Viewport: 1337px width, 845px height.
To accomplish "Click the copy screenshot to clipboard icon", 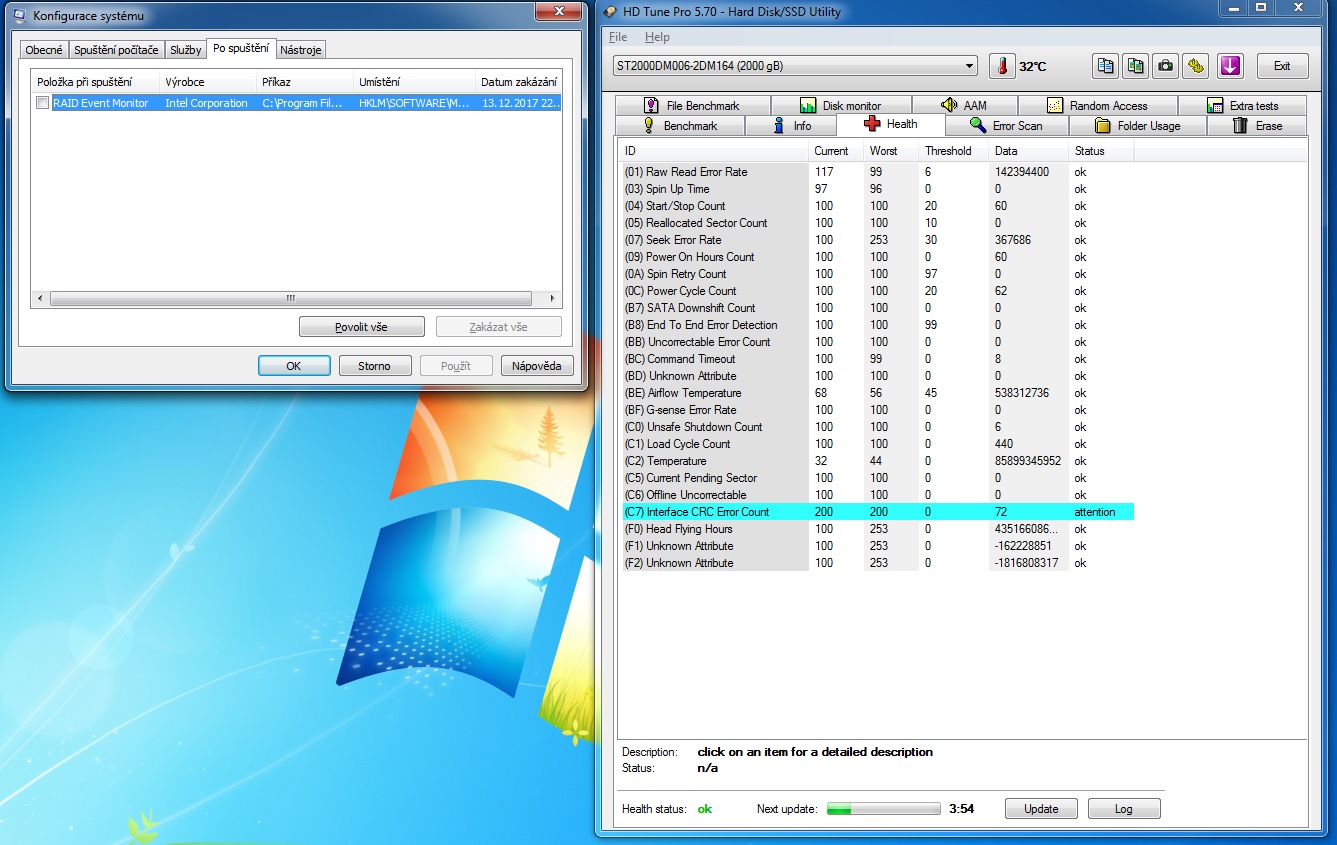I will pos(1135,66).
